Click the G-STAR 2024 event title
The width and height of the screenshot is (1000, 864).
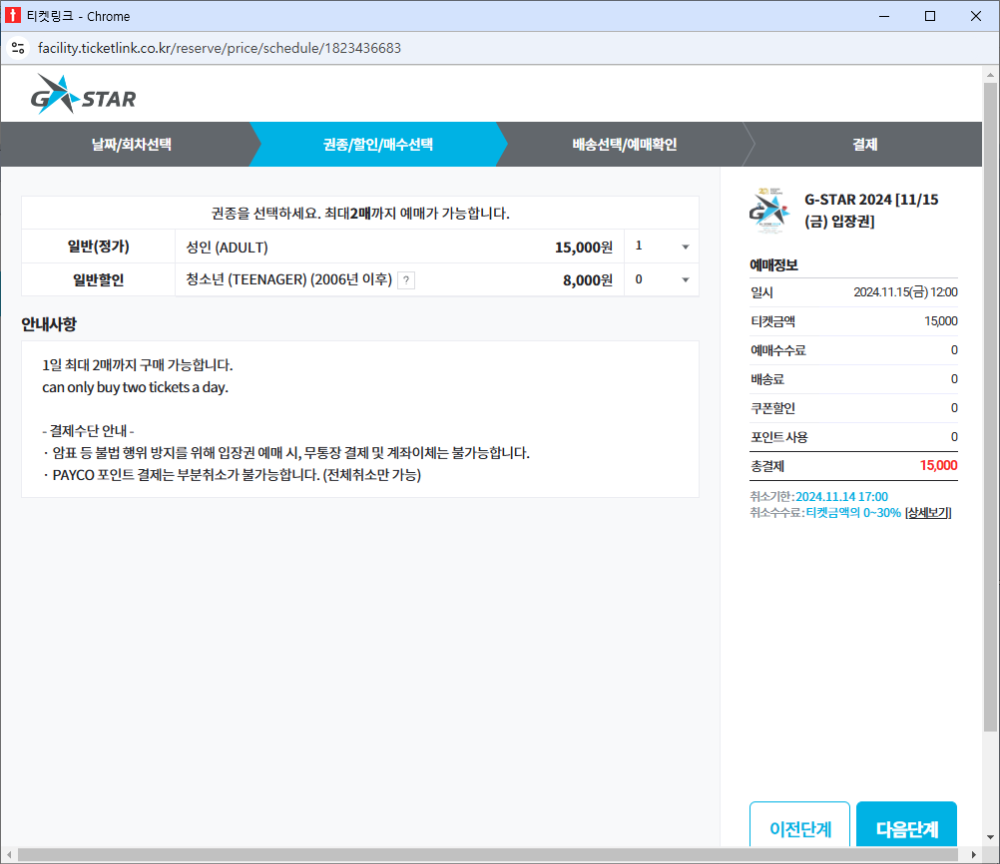pyautogui.click(x=871, y=210)
